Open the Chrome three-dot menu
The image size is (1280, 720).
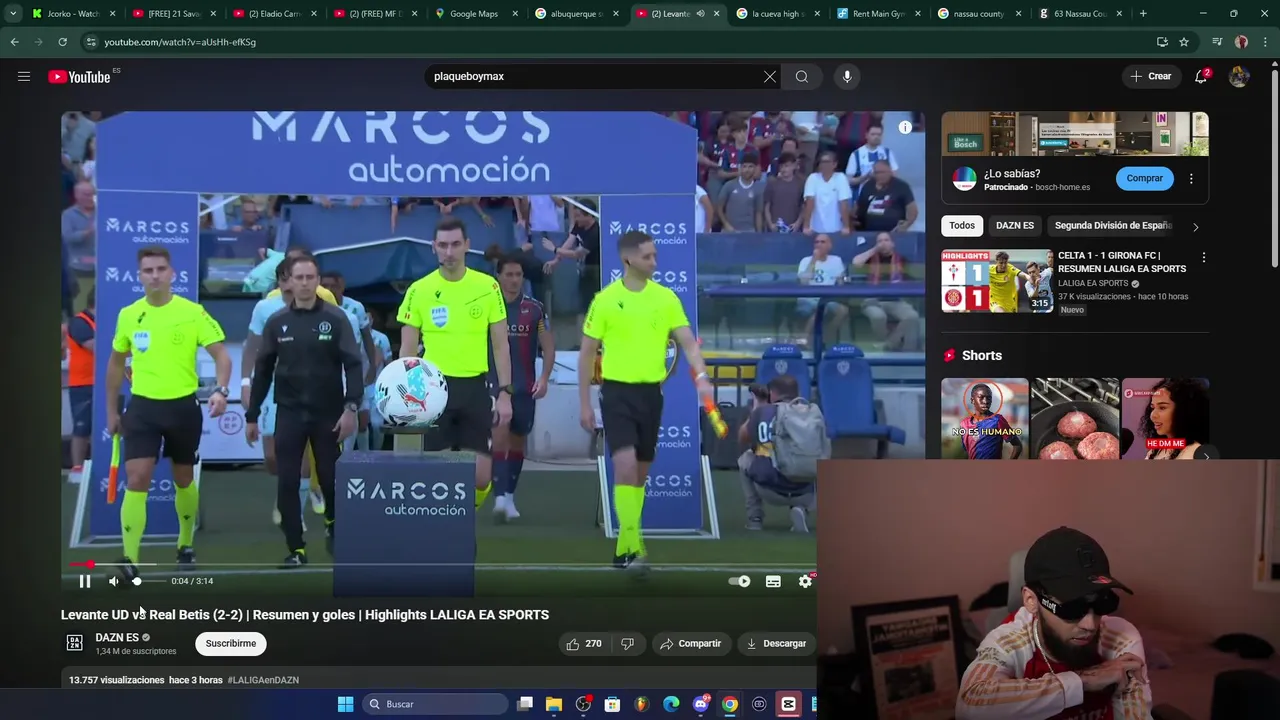pos(1265,42)
